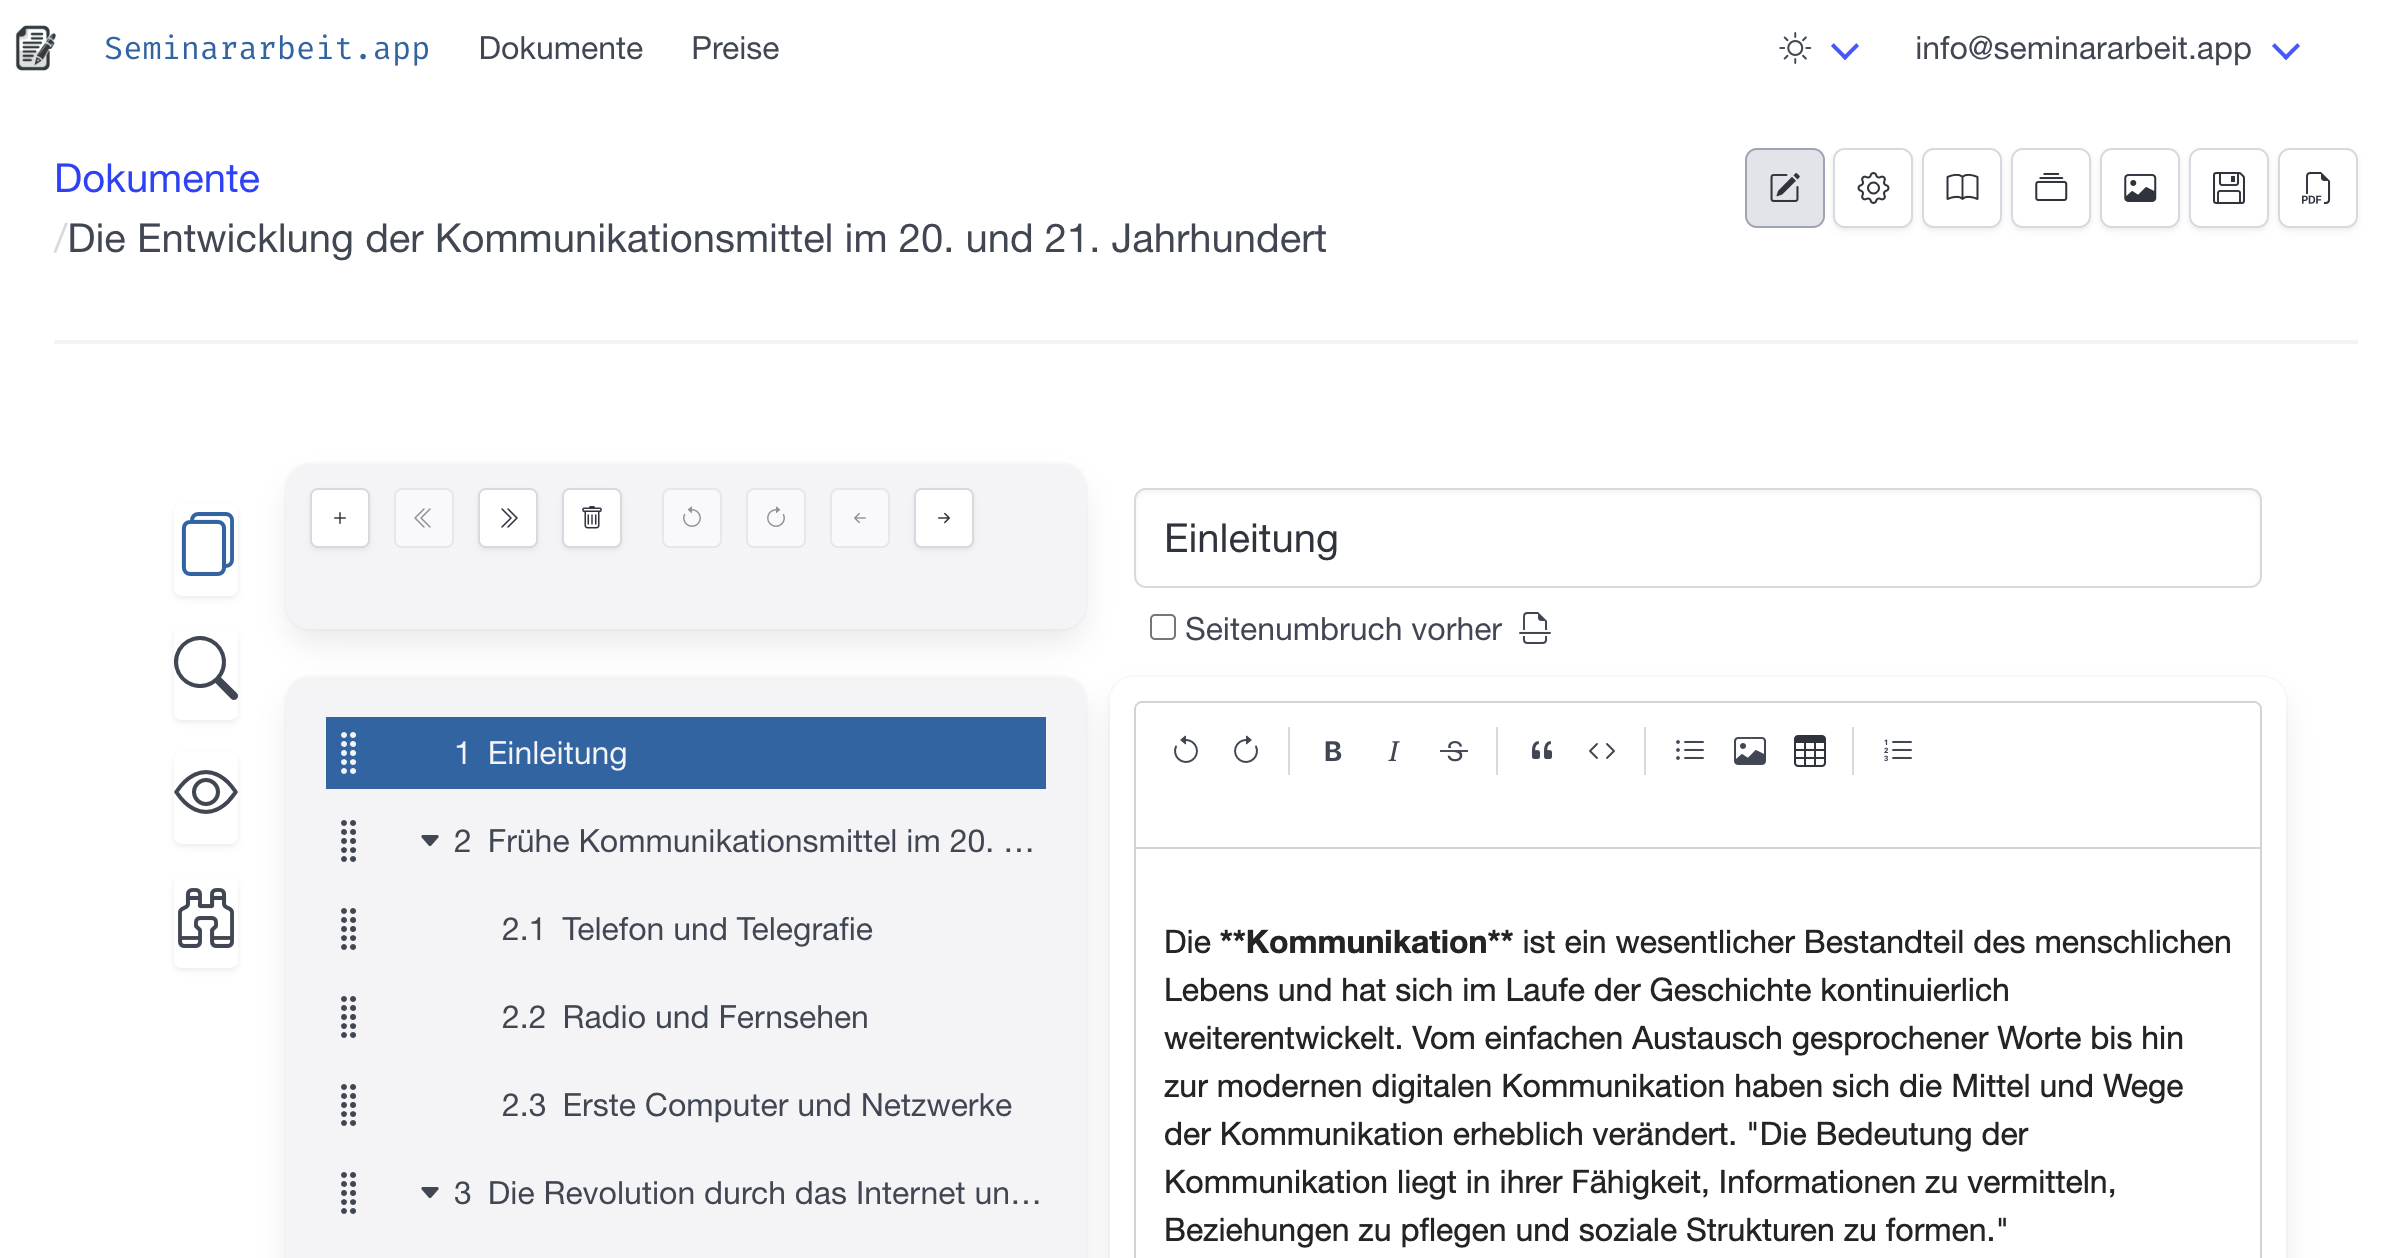2390x1258 pixels.
Task: Open the images gallery icon in header
Action: pos(2140,188)
